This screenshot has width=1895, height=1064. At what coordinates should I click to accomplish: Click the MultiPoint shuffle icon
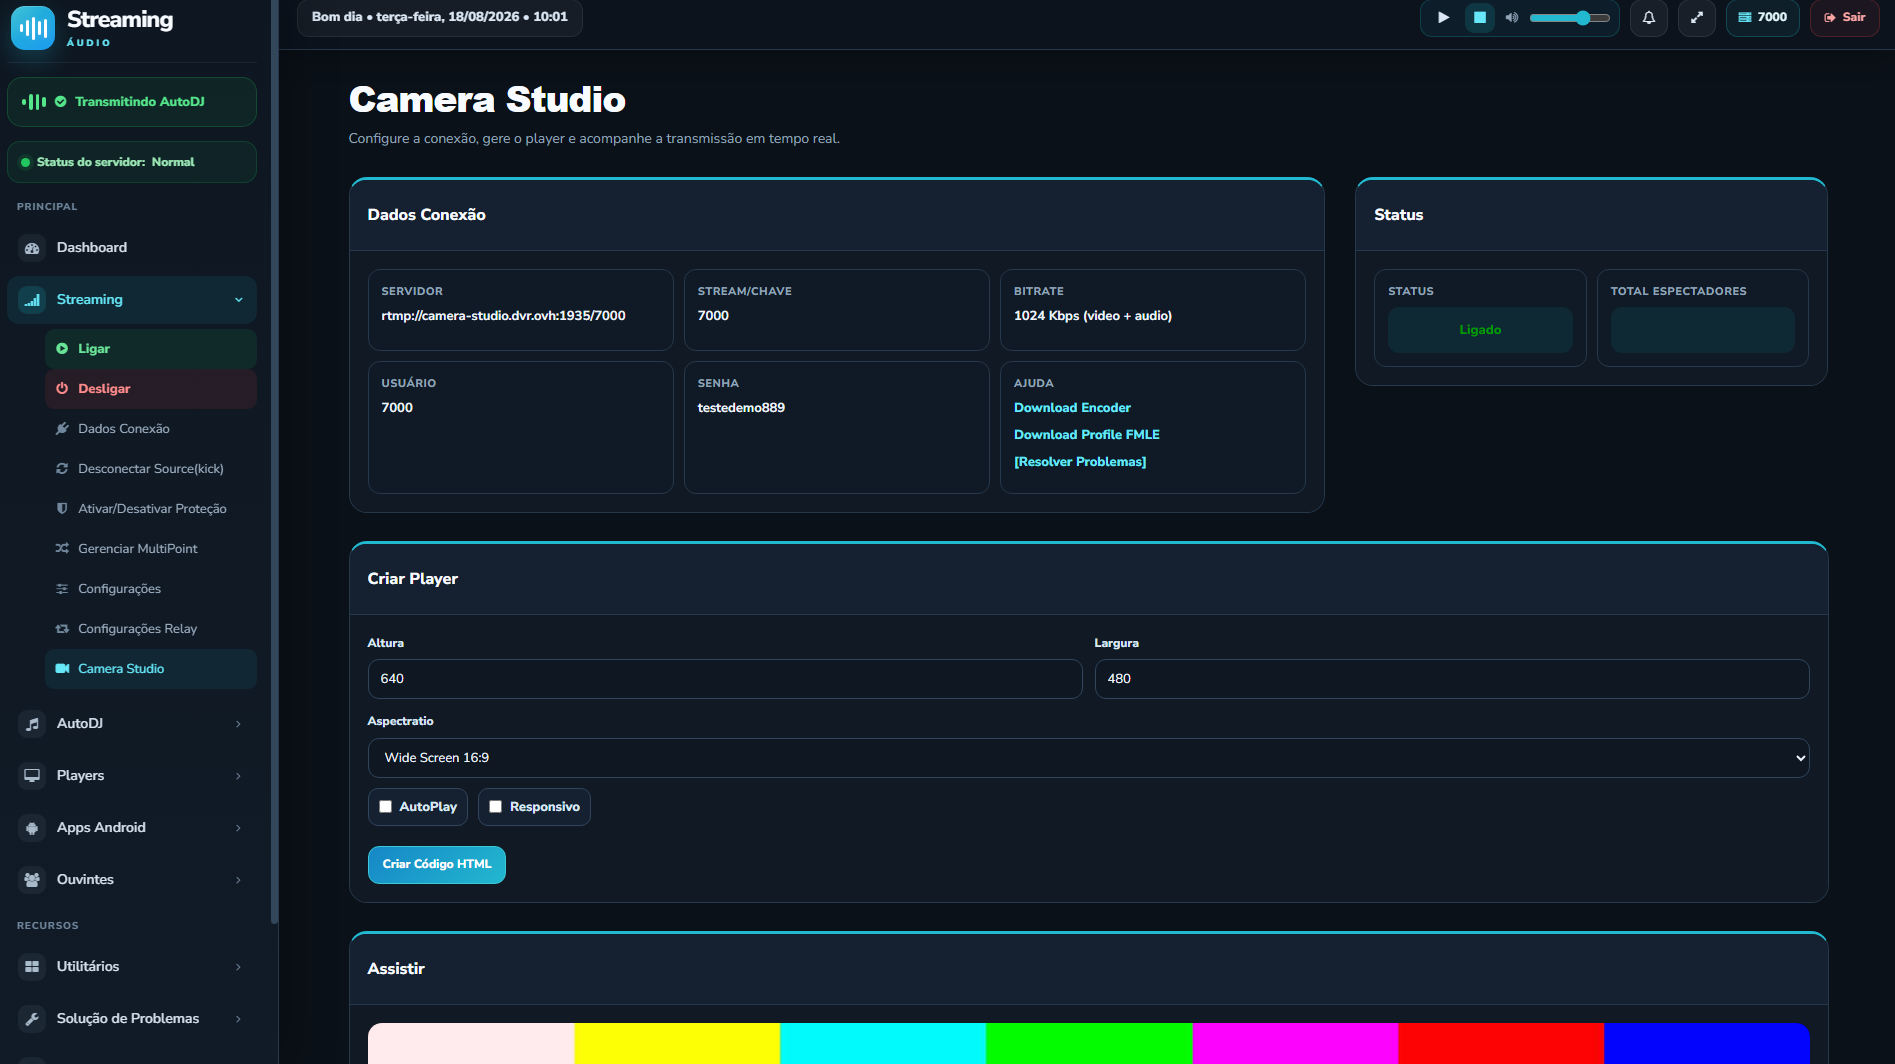point(62,549)
